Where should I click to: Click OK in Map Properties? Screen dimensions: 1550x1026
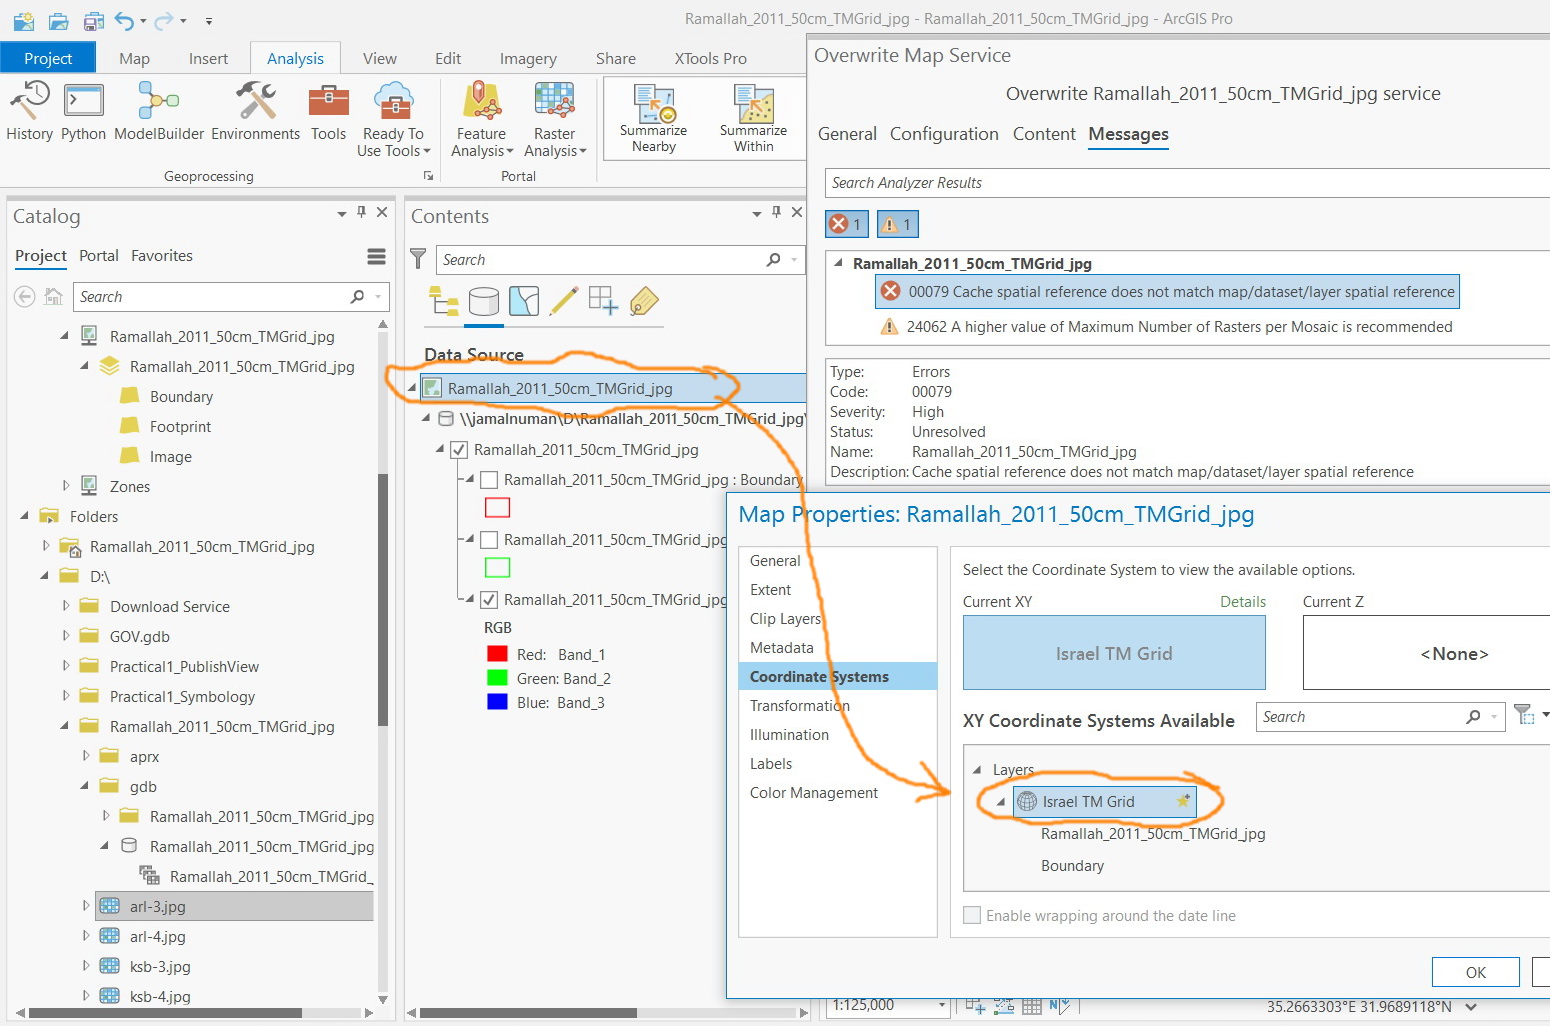1476,972
